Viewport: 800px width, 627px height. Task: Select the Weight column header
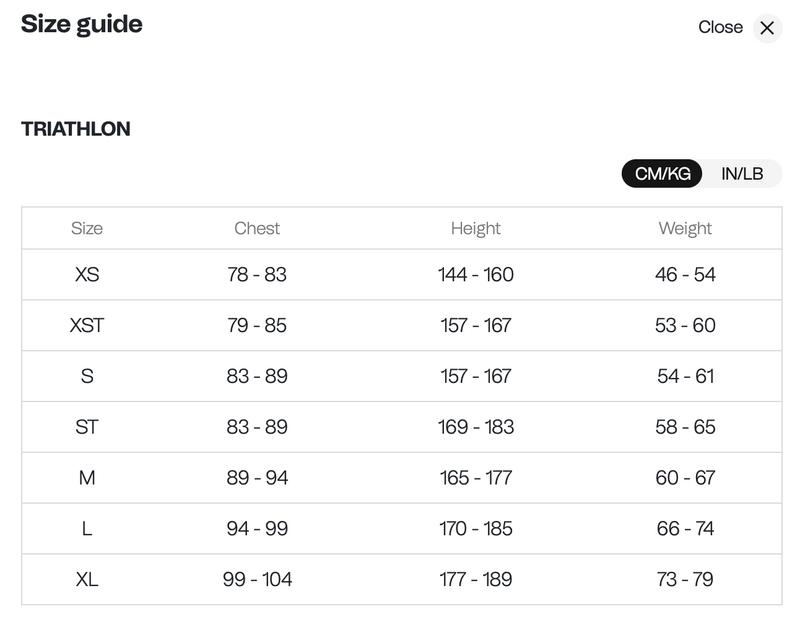click(685, 228)
